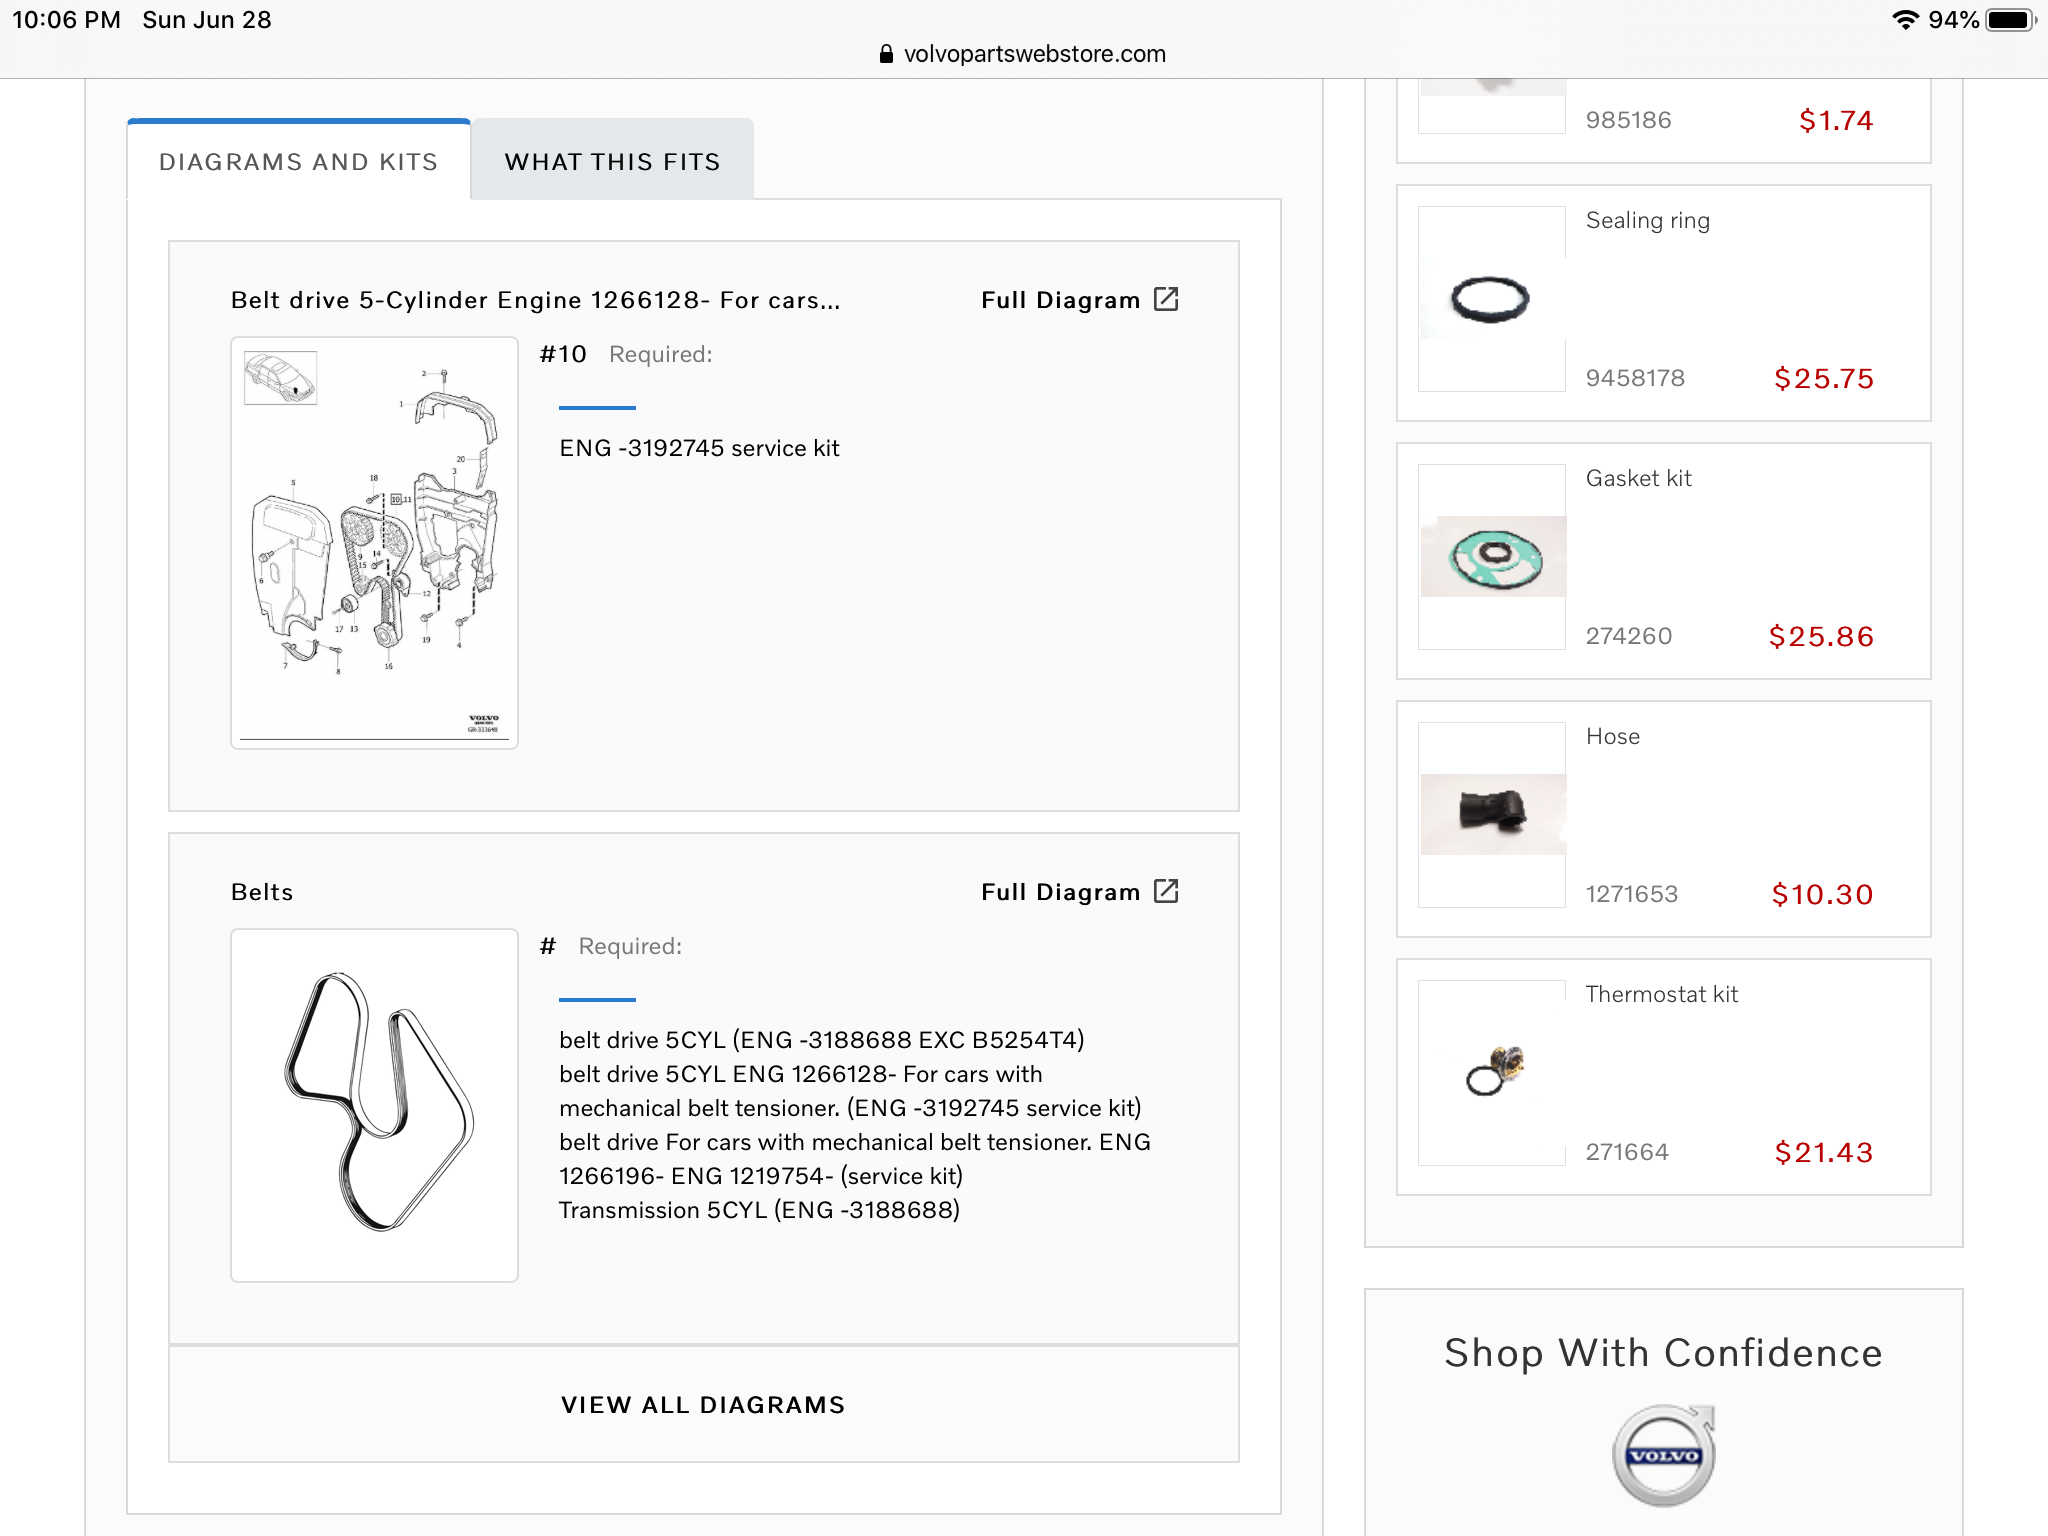Select the Diagrams and Kits tab
Viewport: 2048px width, 1536px height.
click(x=299, y=162)
